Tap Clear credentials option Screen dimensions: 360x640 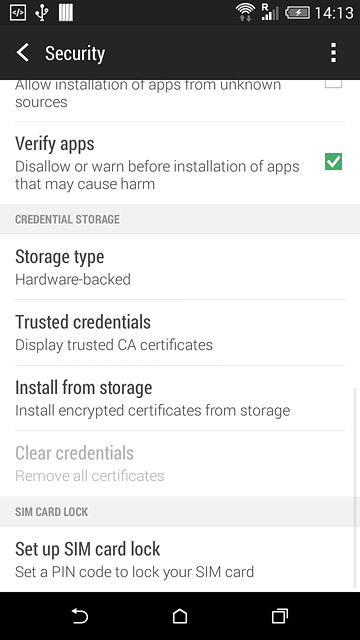coord(180,464)
